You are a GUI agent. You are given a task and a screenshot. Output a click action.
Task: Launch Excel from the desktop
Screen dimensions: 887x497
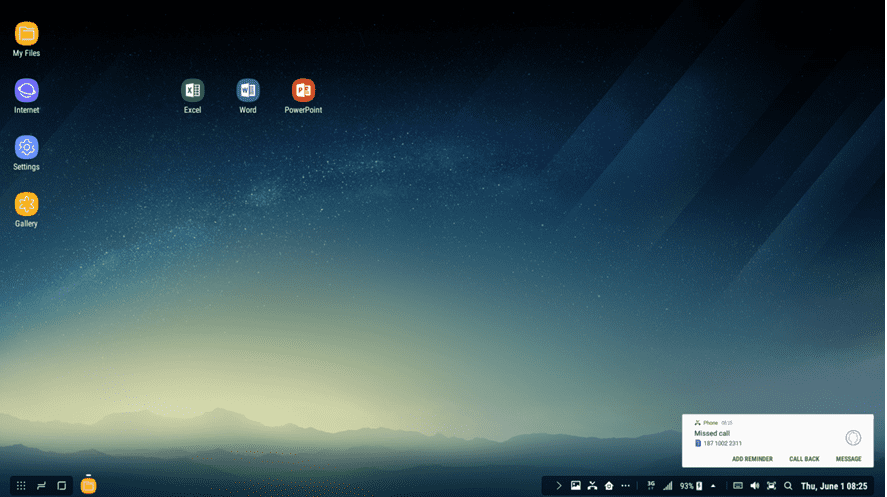[x=192, y=91]
